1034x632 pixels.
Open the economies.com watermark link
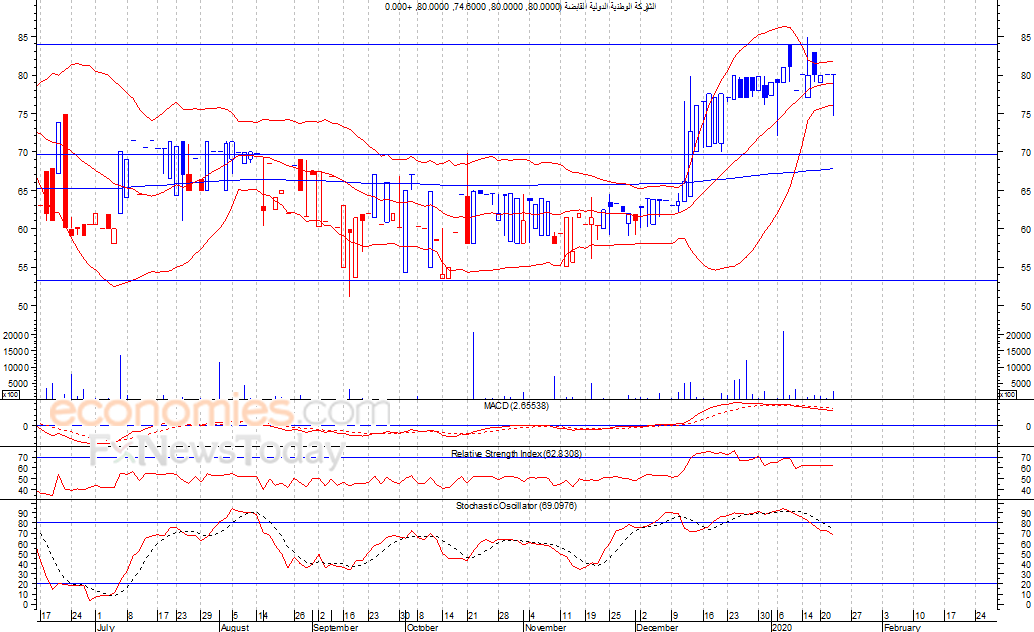219,410
